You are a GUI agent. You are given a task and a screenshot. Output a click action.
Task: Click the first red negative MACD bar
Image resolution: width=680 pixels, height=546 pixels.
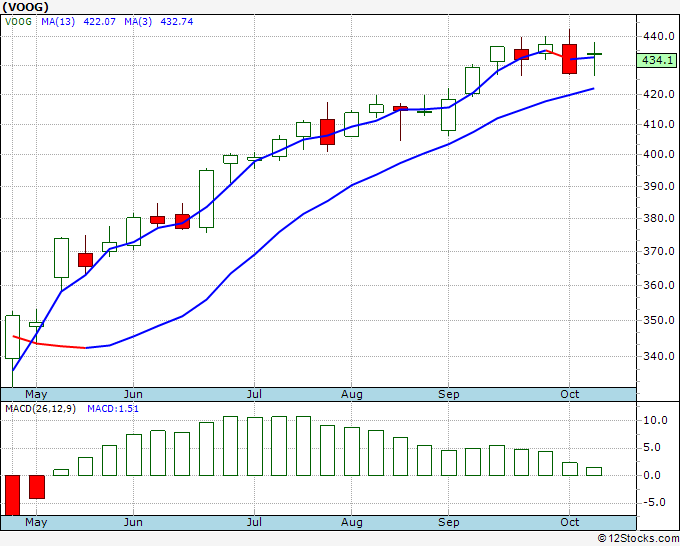coord(13,495)
